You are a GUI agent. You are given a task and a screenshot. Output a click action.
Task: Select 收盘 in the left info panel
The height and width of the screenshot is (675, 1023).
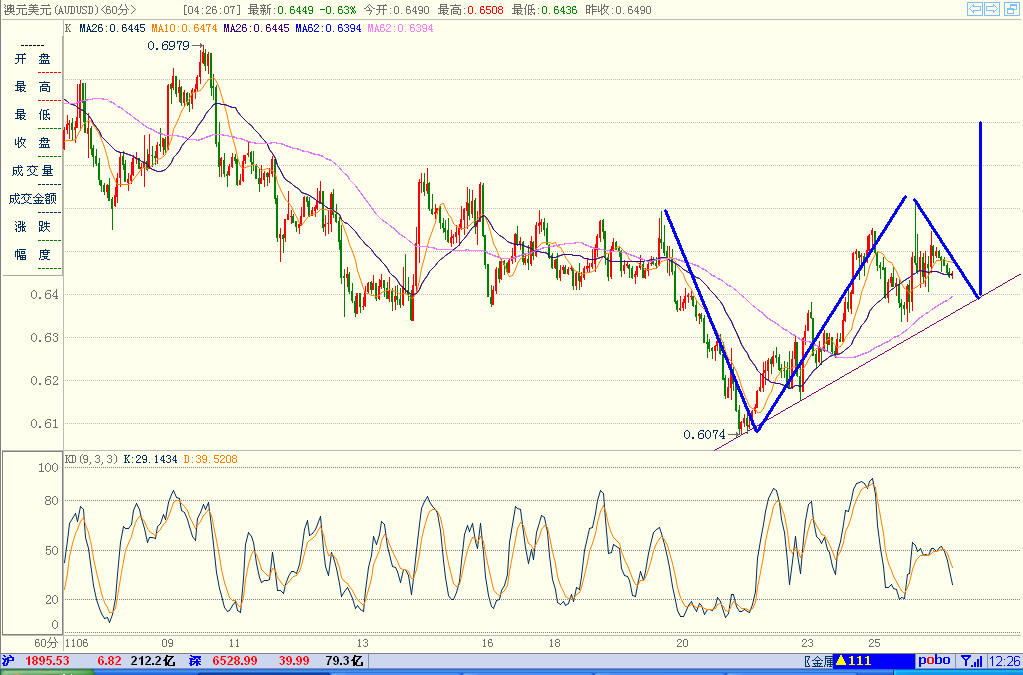[x=33, y=143]
